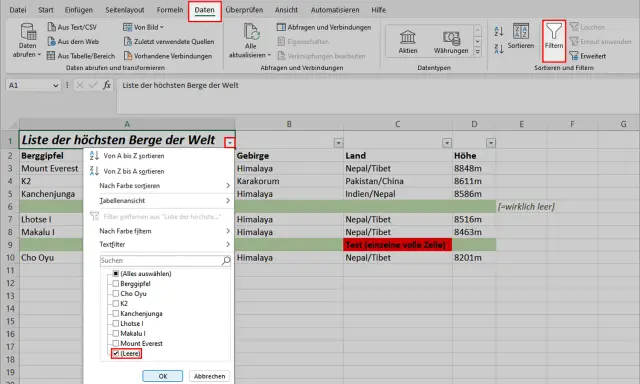Select row 6 header
Viewport: 640px width, 384px height.
pos(10,206)
